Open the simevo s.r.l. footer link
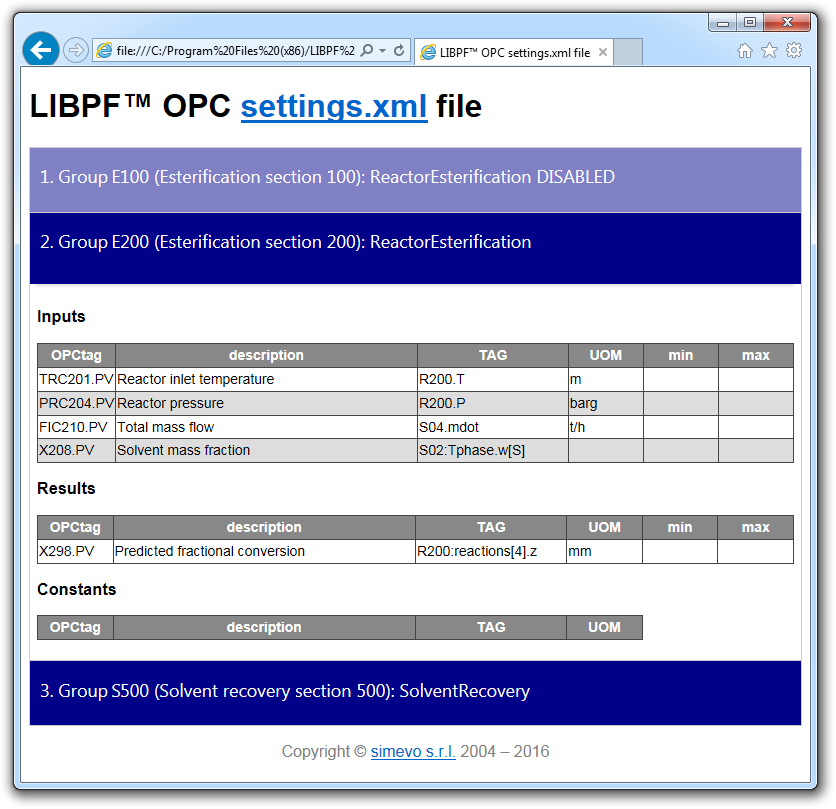836x809 pixels. click(x=413, y=752)
